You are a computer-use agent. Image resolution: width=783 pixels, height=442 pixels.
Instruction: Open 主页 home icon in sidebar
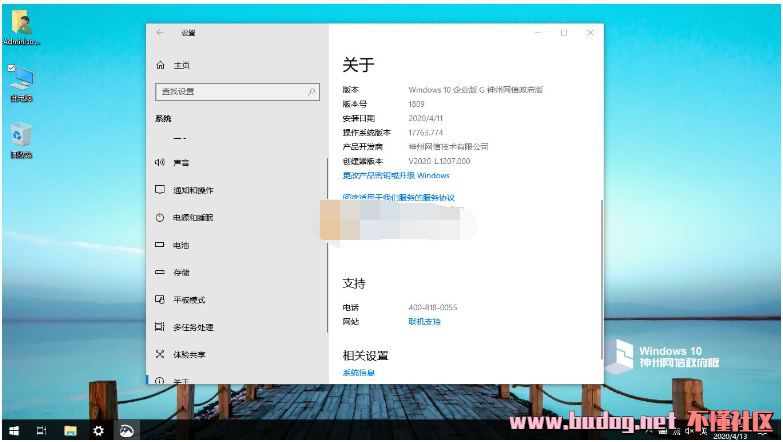point(160,65)
